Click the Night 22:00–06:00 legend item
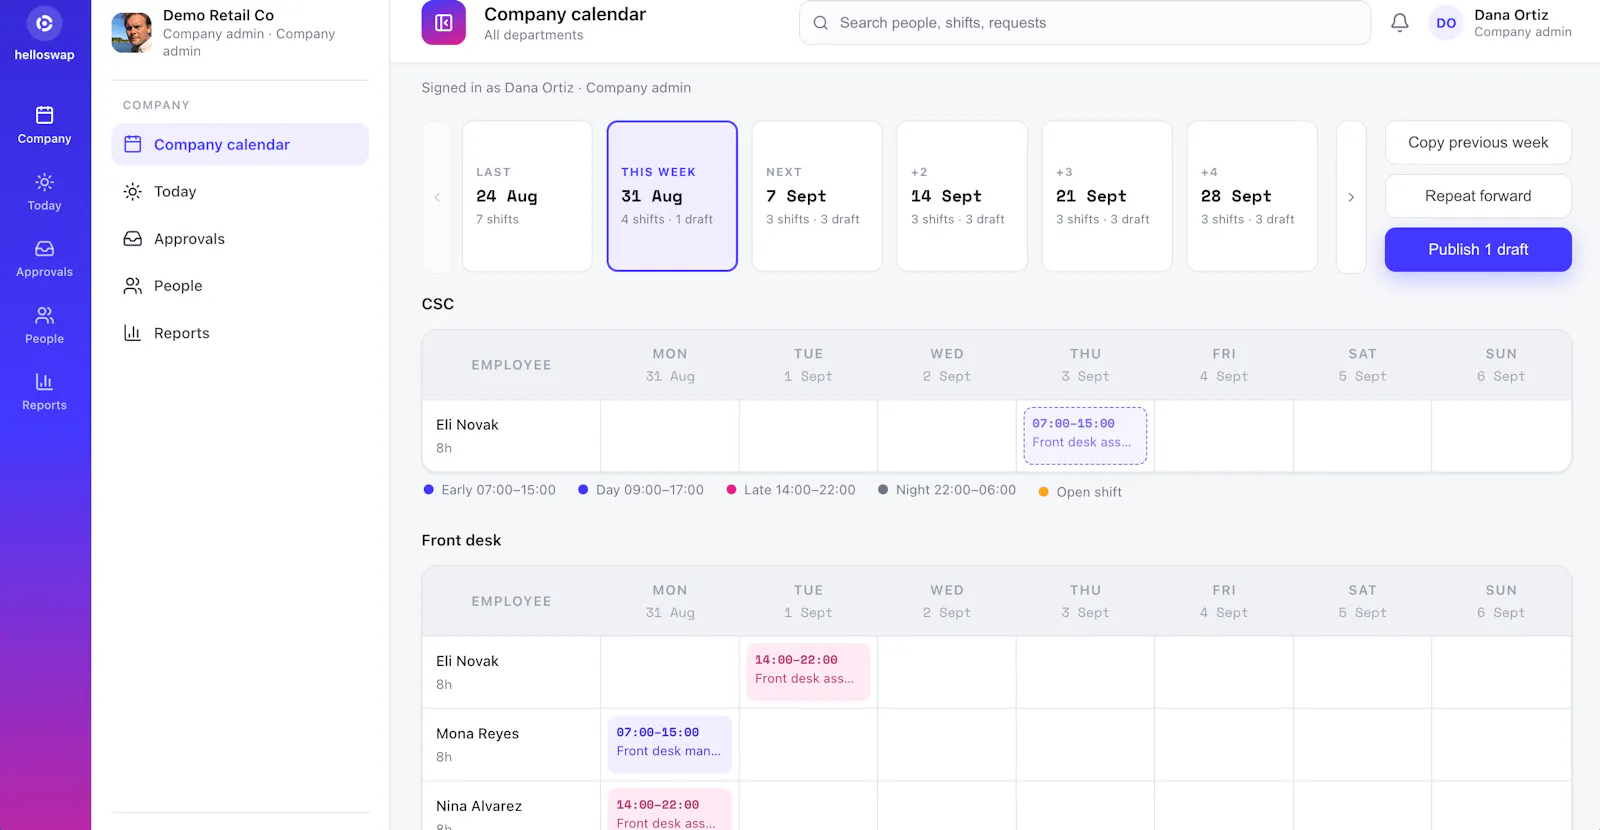The image size is (1600, 830). coord(947,490)
